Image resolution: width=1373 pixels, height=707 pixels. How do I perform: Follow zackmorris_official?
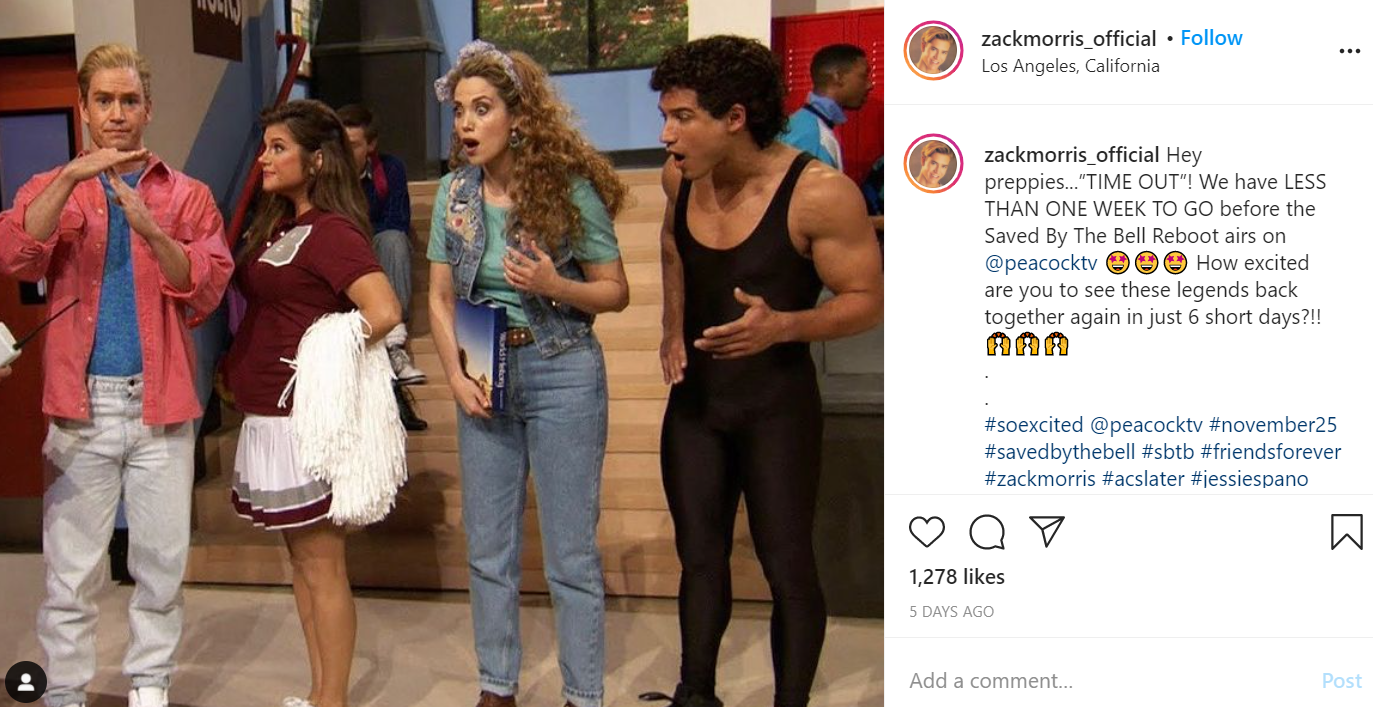coord(1211,38)
